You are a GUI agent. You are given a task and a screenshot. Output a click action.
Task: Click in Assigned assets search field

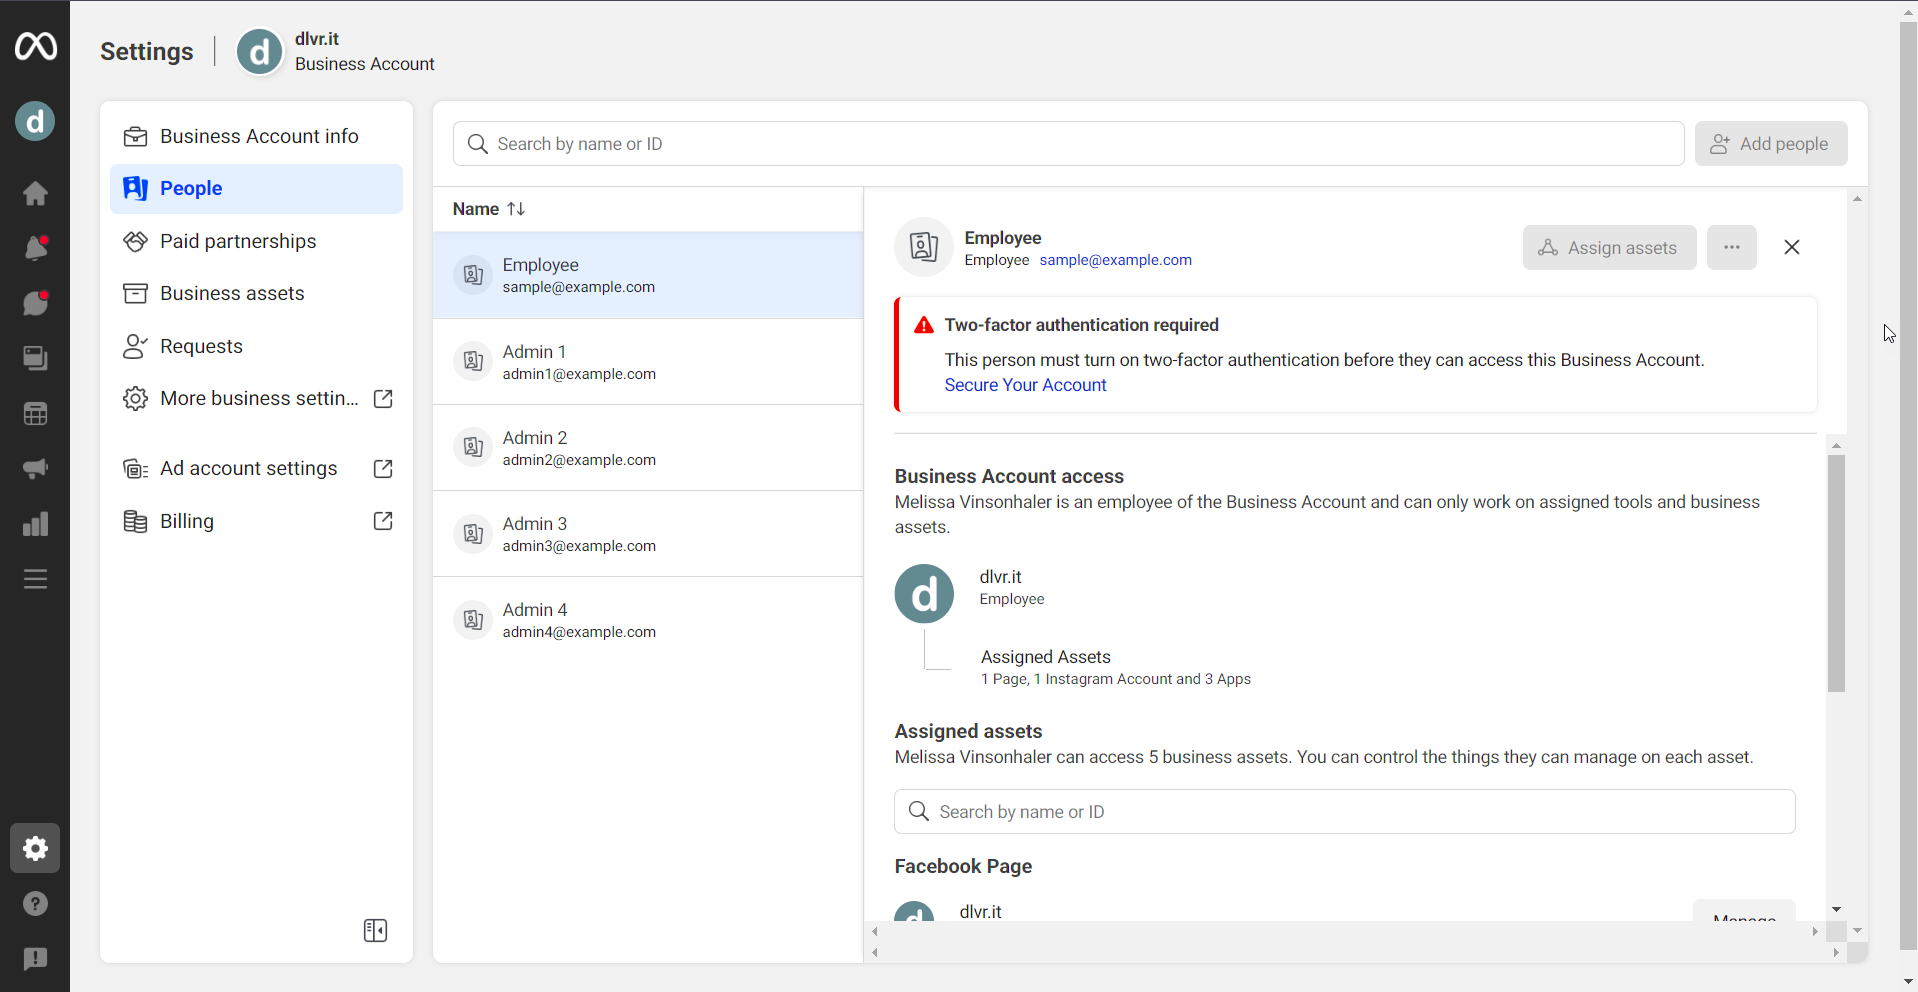pyautogui.click(x=1344, y=812)
